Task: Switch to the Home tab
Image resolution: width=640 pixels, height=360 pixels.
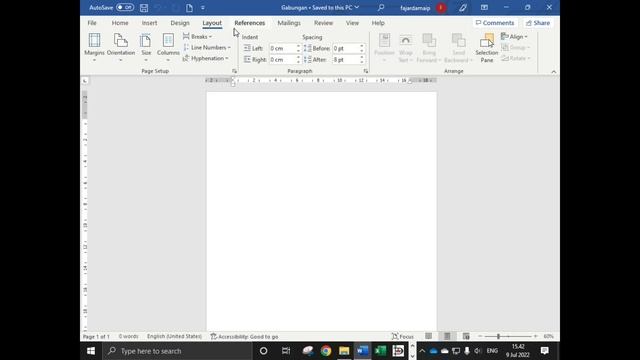Action: (120, 23)
